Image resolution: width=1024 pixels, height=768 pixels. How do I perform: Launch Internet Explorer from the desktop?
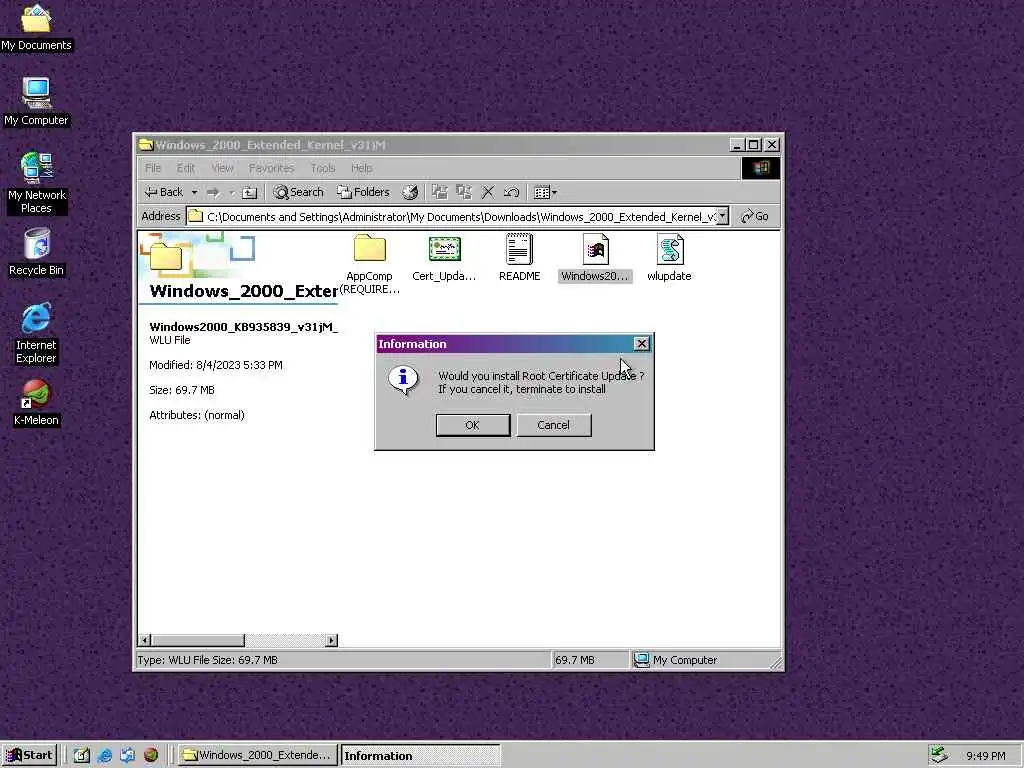point(36,332)
